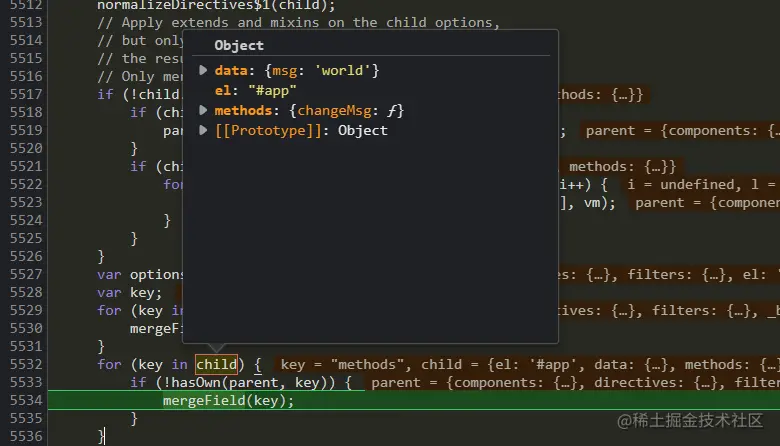Click hasOwn(parent, key) on line 5533
Screen dimensions: 780x446
pyautogui.click(x=250, y=382)
